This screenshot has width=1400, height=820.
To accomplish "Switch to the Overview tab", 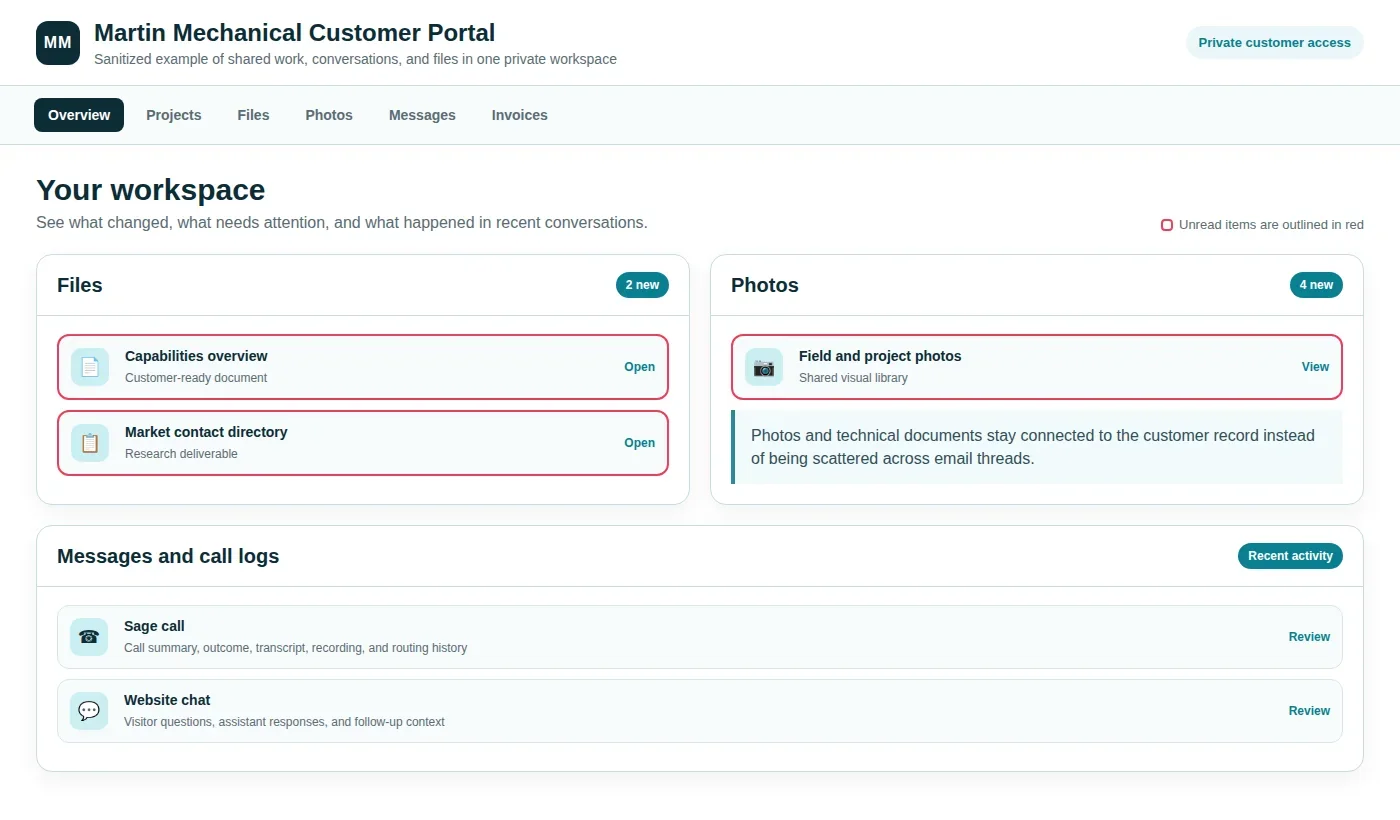I will tap(79, 115).
